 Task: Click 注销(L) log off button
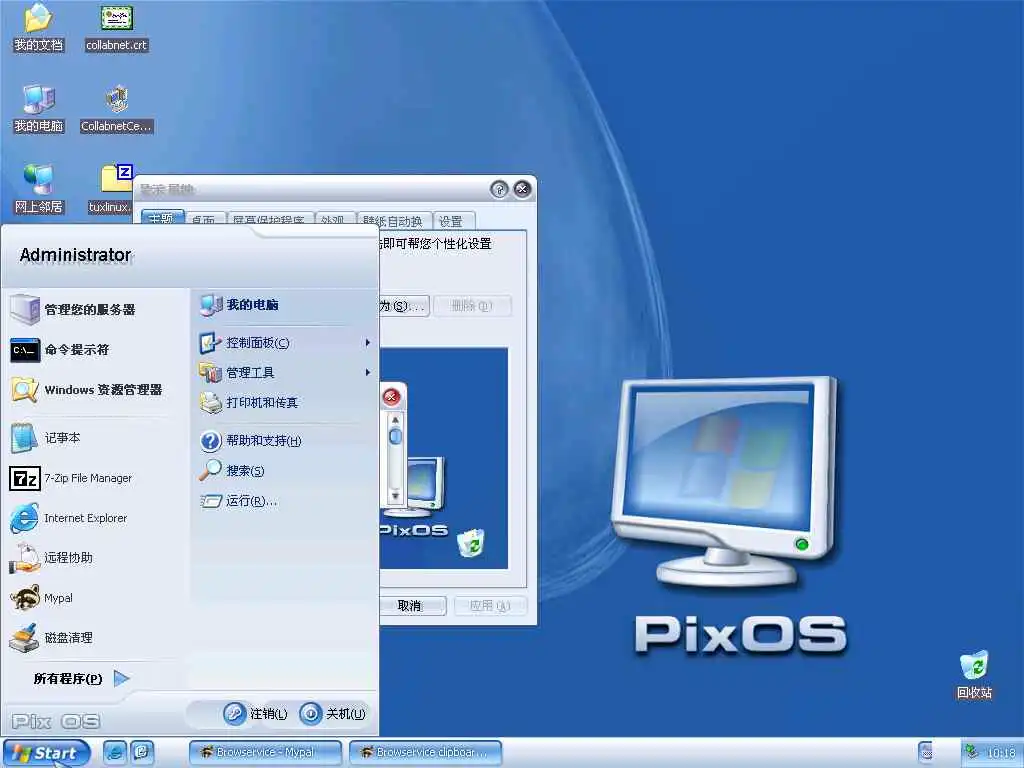click(x=256, y=714)
